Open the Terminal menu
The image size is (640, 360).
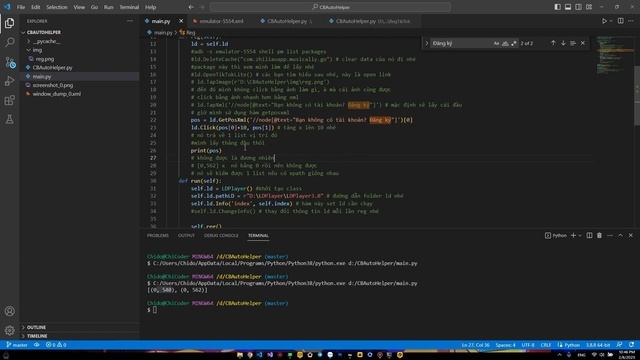click(129, 7)
